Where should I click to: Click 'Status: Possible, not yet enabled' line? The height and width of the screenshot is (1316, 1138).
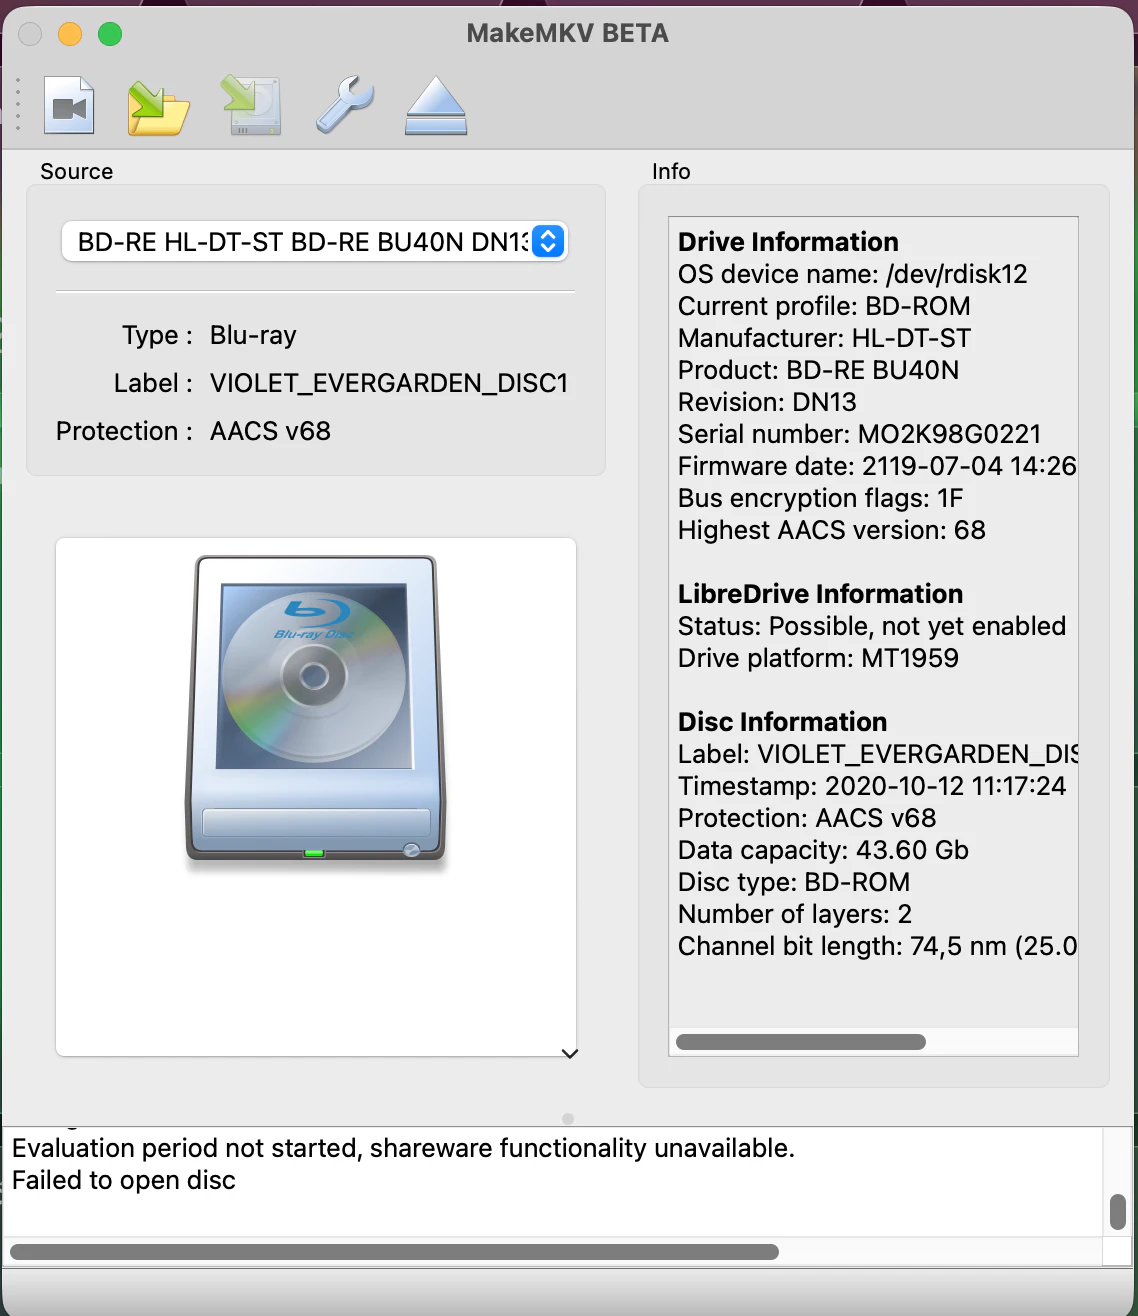[x=872, y=626]
